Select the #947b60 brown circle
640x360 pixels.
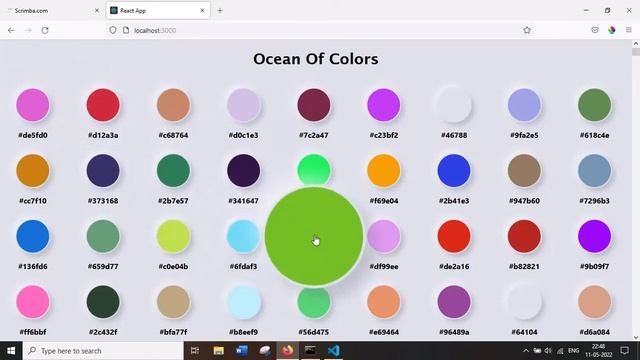524,171
